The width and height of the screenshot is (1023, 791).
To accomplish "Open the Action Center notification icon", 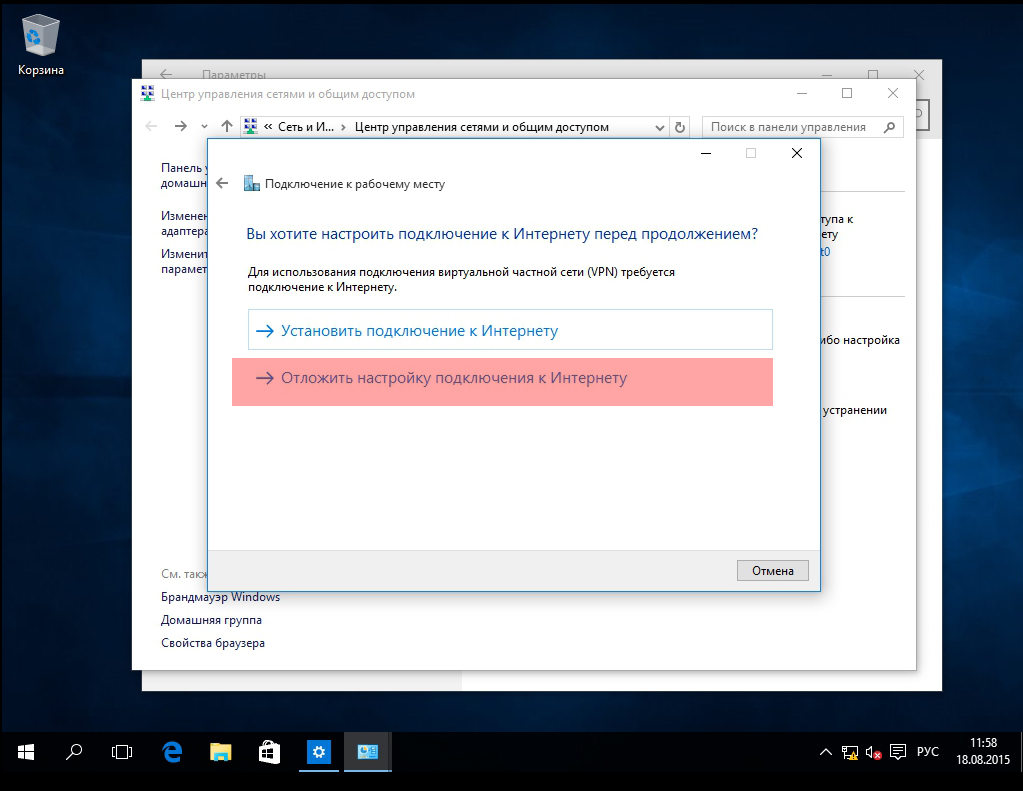I will coord(898,752).
